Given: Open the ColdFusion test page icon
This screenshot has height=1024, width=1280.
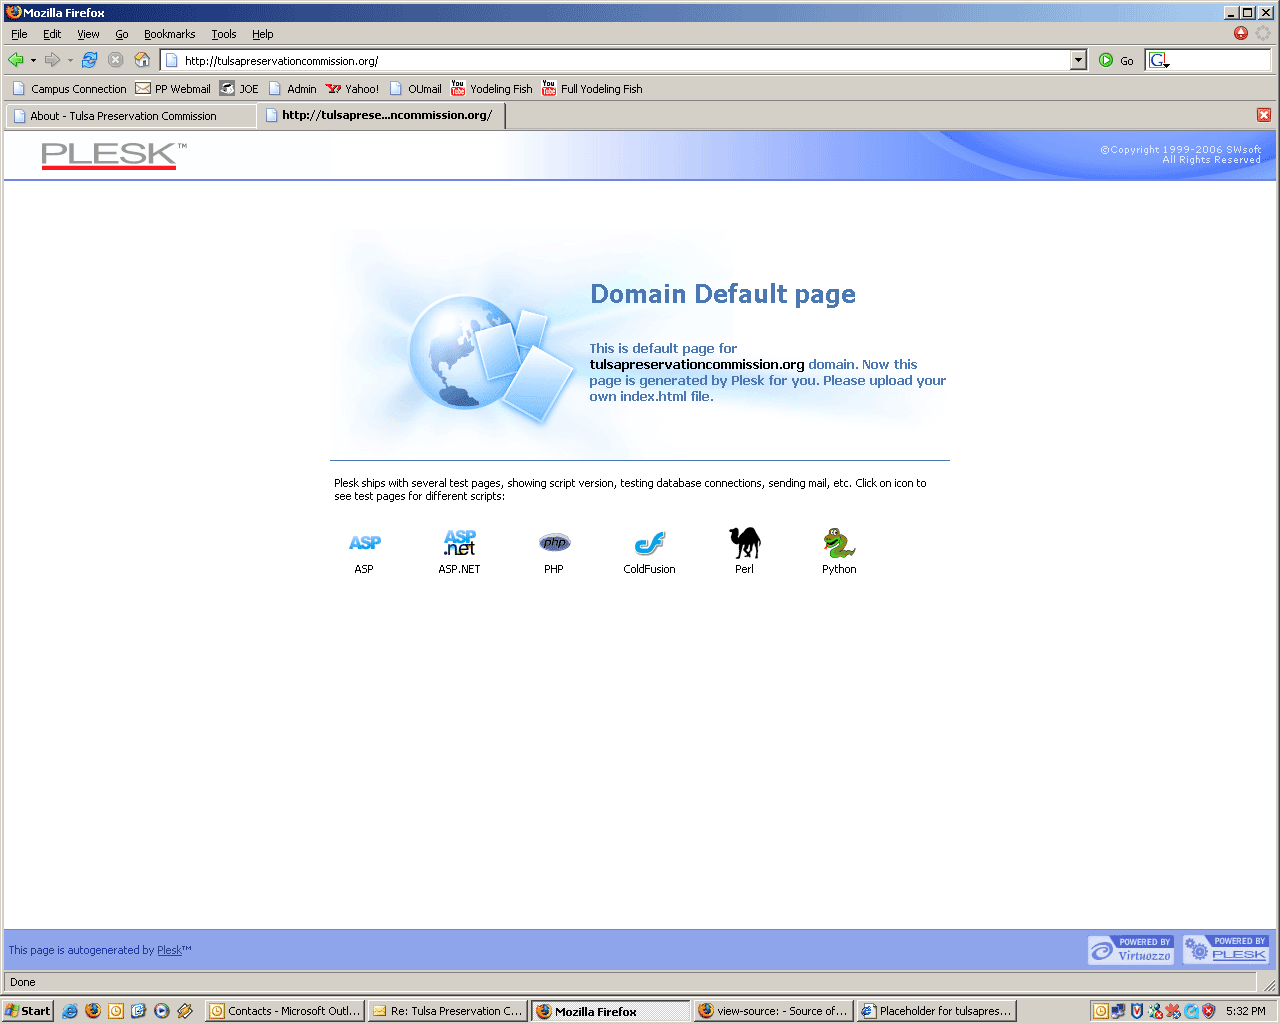Looking at the screenshot, I should coord(649,543).
